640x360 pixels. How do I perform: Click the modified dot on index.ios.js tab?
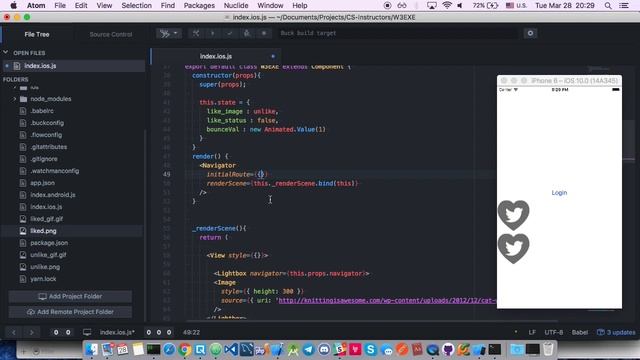[273, 56]
